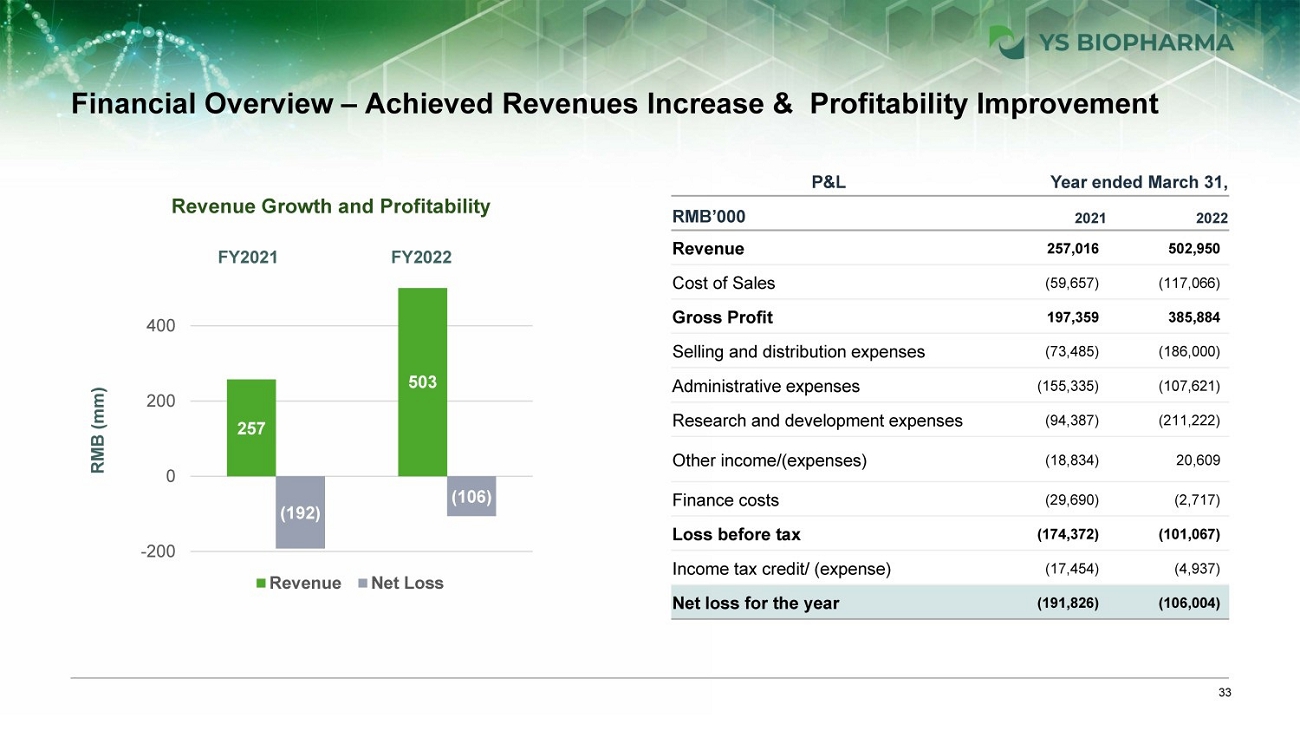This screenshot has width=1300, height=731.
Task: Click the RMB (mm) vertical axis label
Action: [98, 431]
